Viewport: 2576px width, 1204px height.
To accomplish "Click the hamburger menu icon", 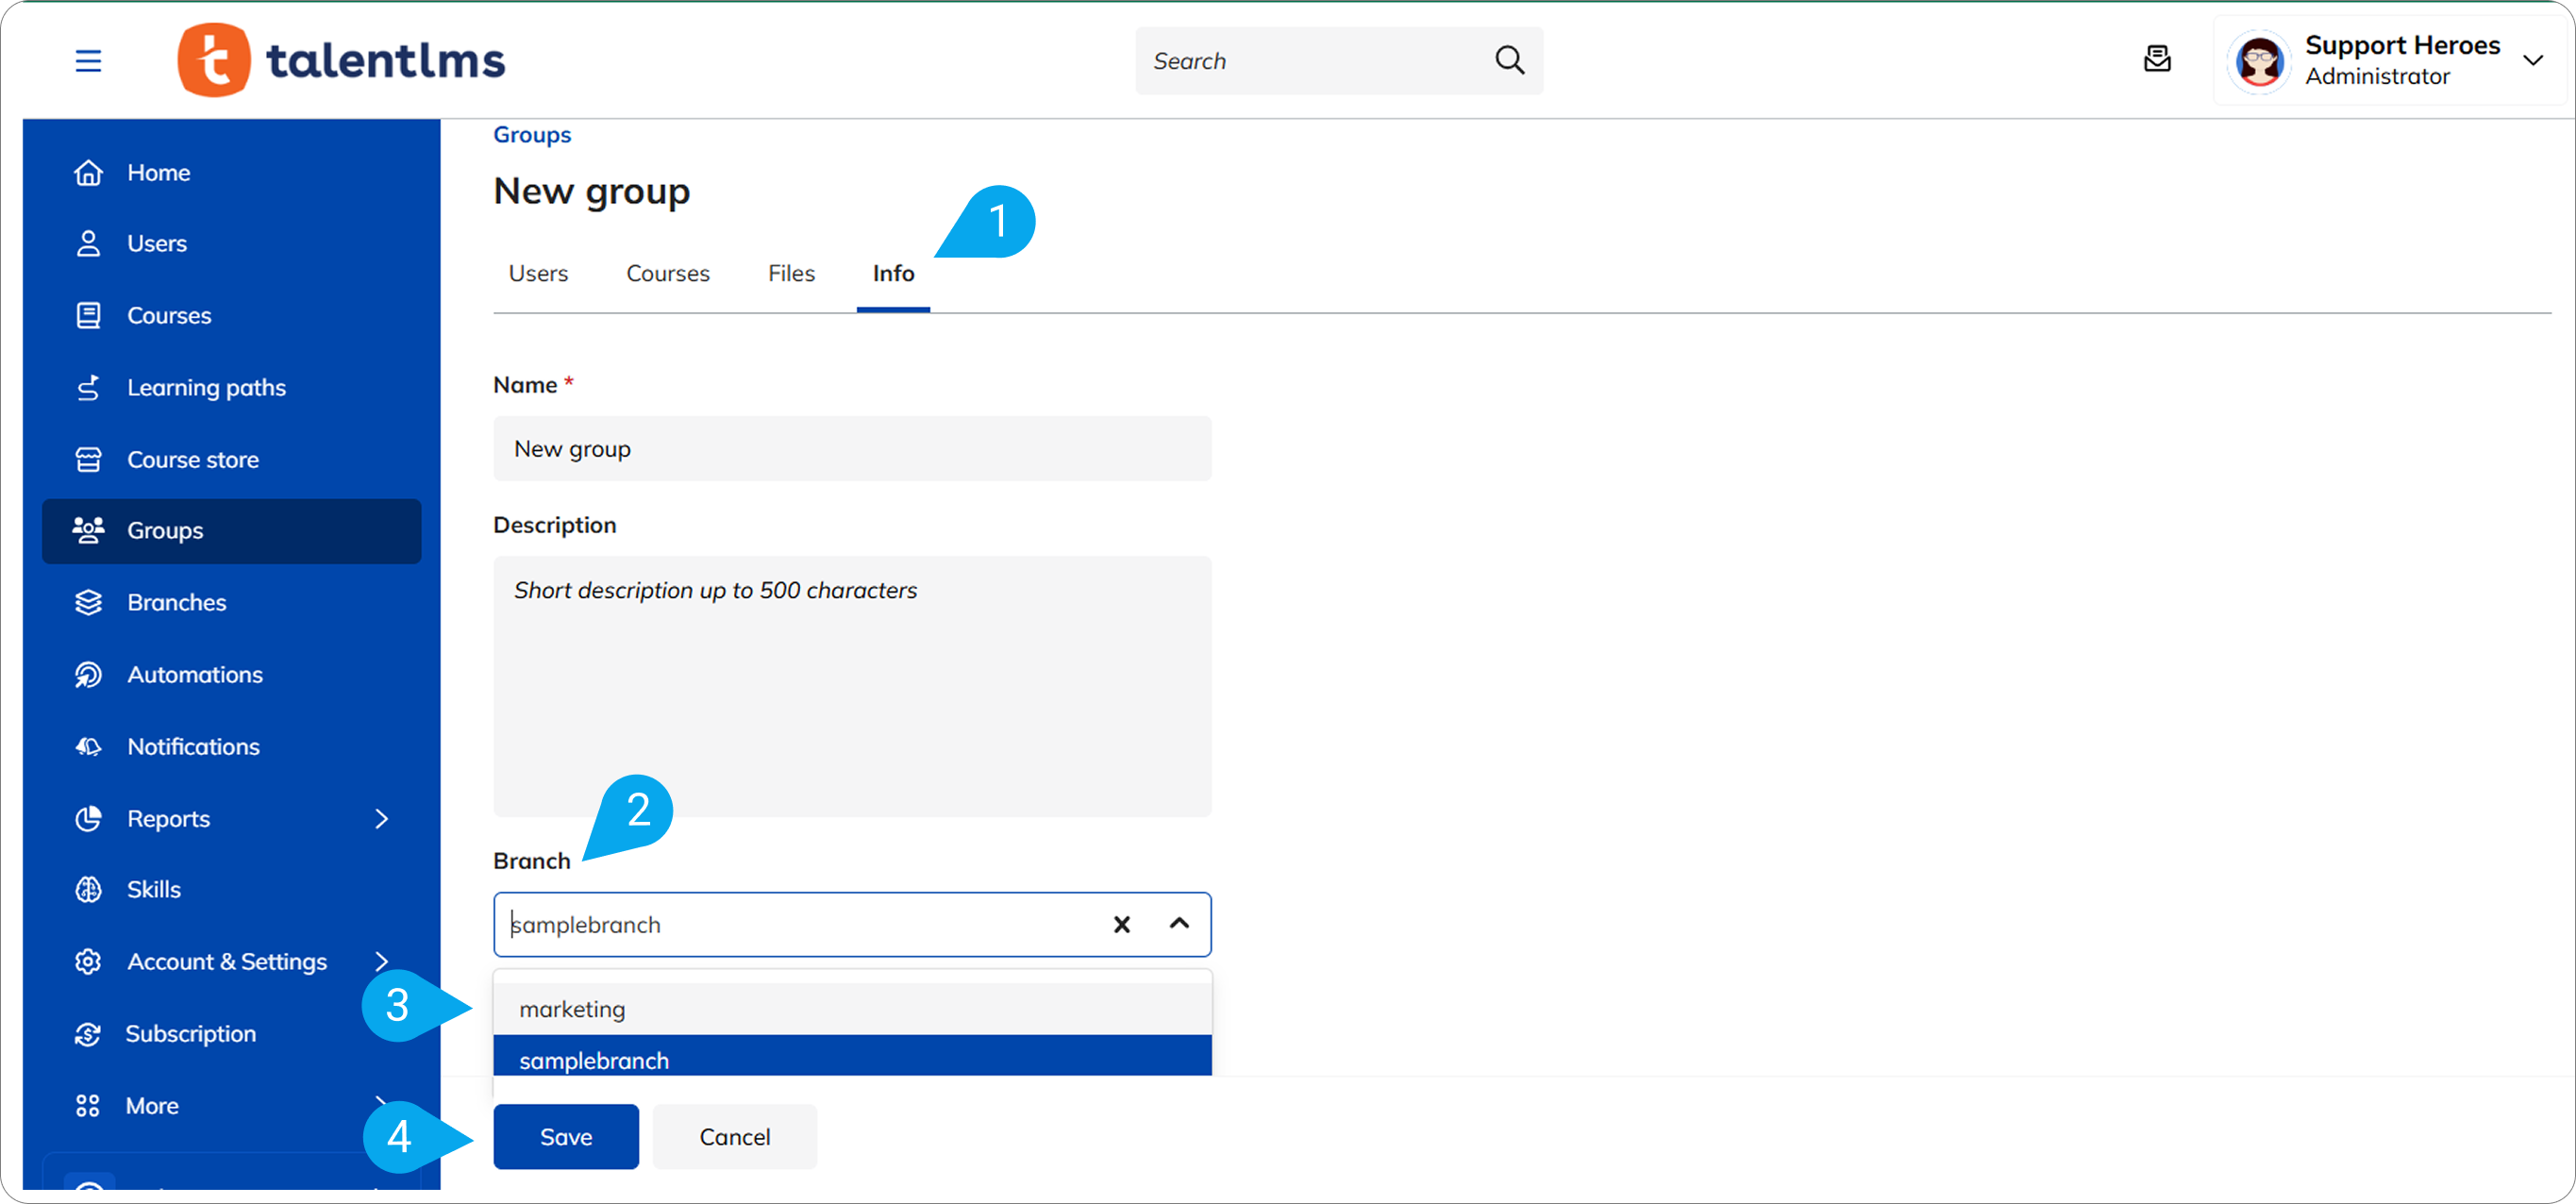I will tap(88, 61).
